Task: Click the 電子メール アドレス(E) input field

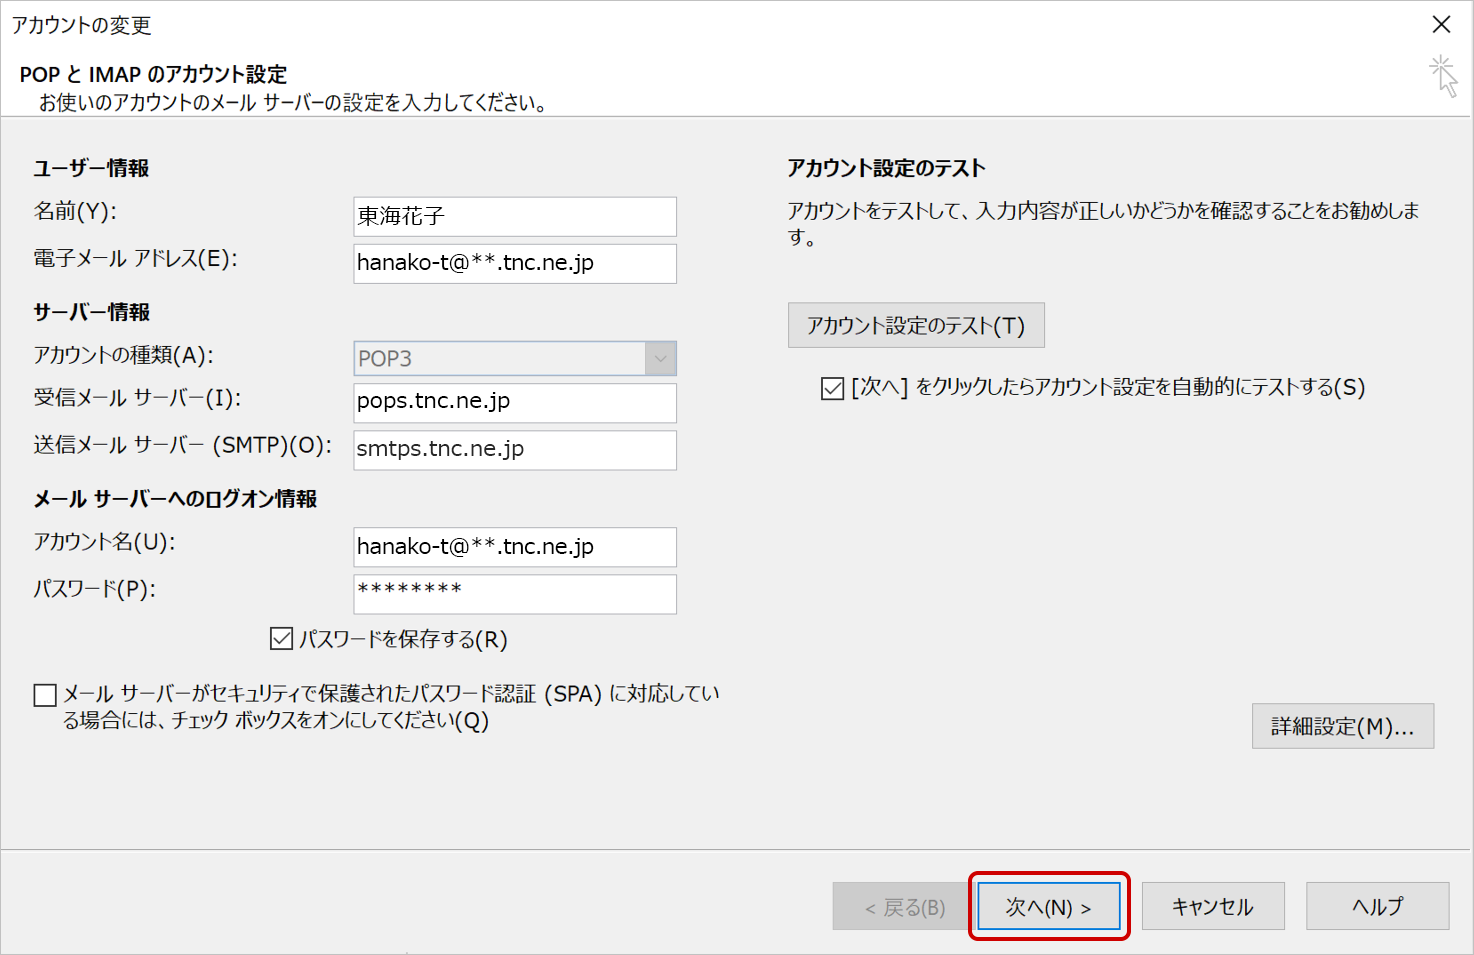Action: click(515, 263)
